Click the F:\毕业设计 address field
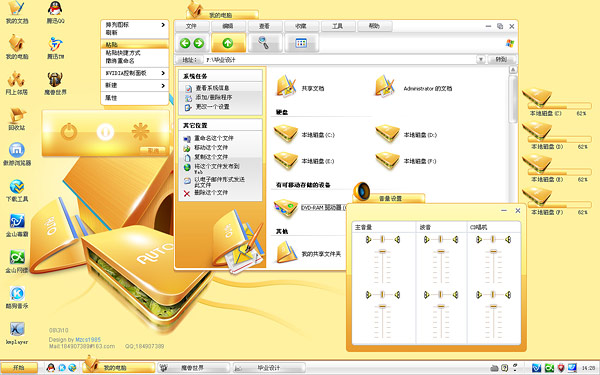600x375 pixels. 341,60
